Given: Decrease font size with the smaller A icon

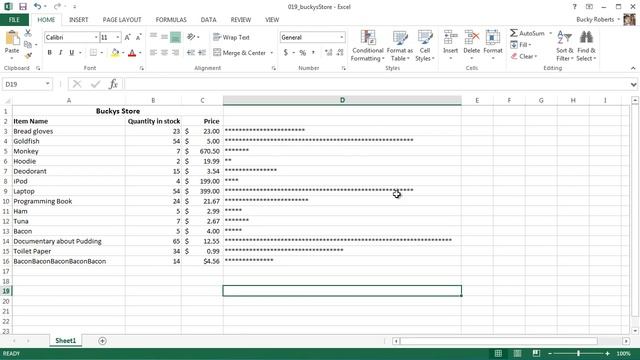Looking at the screenshot, I should tap(138, 37).
